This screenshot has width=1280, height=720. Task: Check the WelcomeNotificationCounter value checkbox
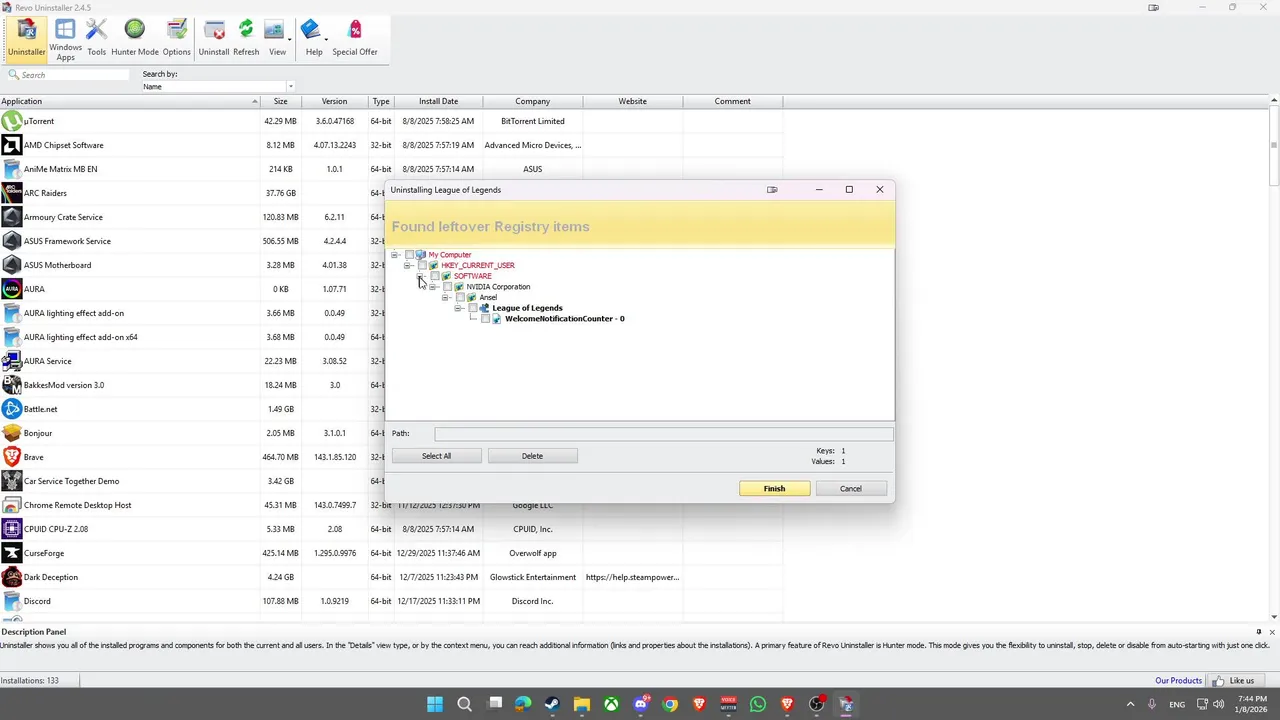[485, 319]
